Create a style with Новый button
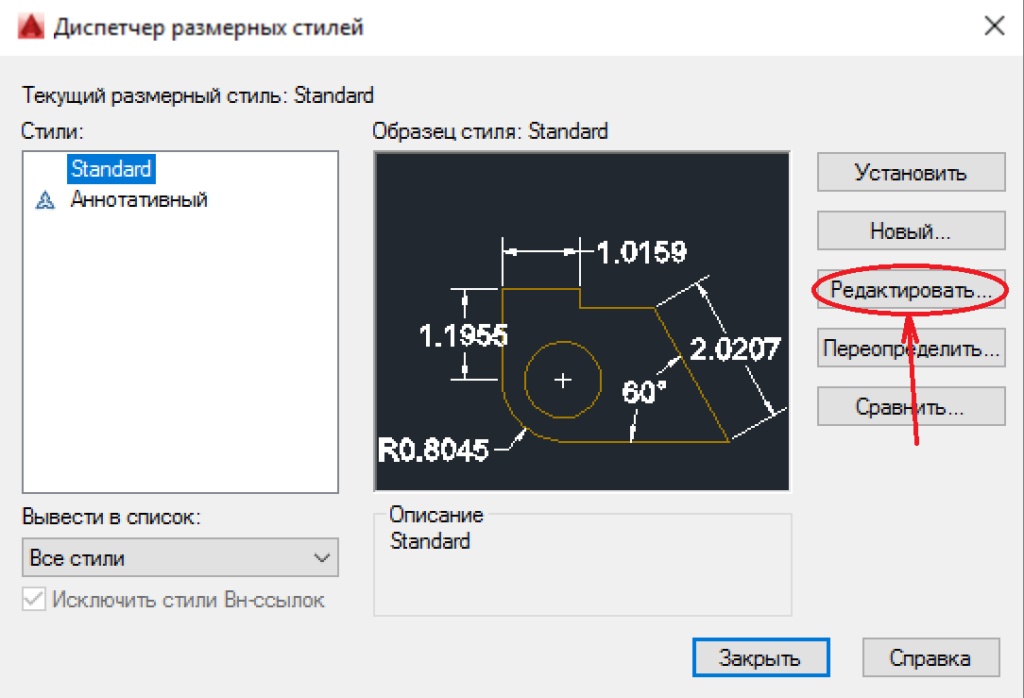Screen dimensions: 1024x698 click(x=910, y=231)
